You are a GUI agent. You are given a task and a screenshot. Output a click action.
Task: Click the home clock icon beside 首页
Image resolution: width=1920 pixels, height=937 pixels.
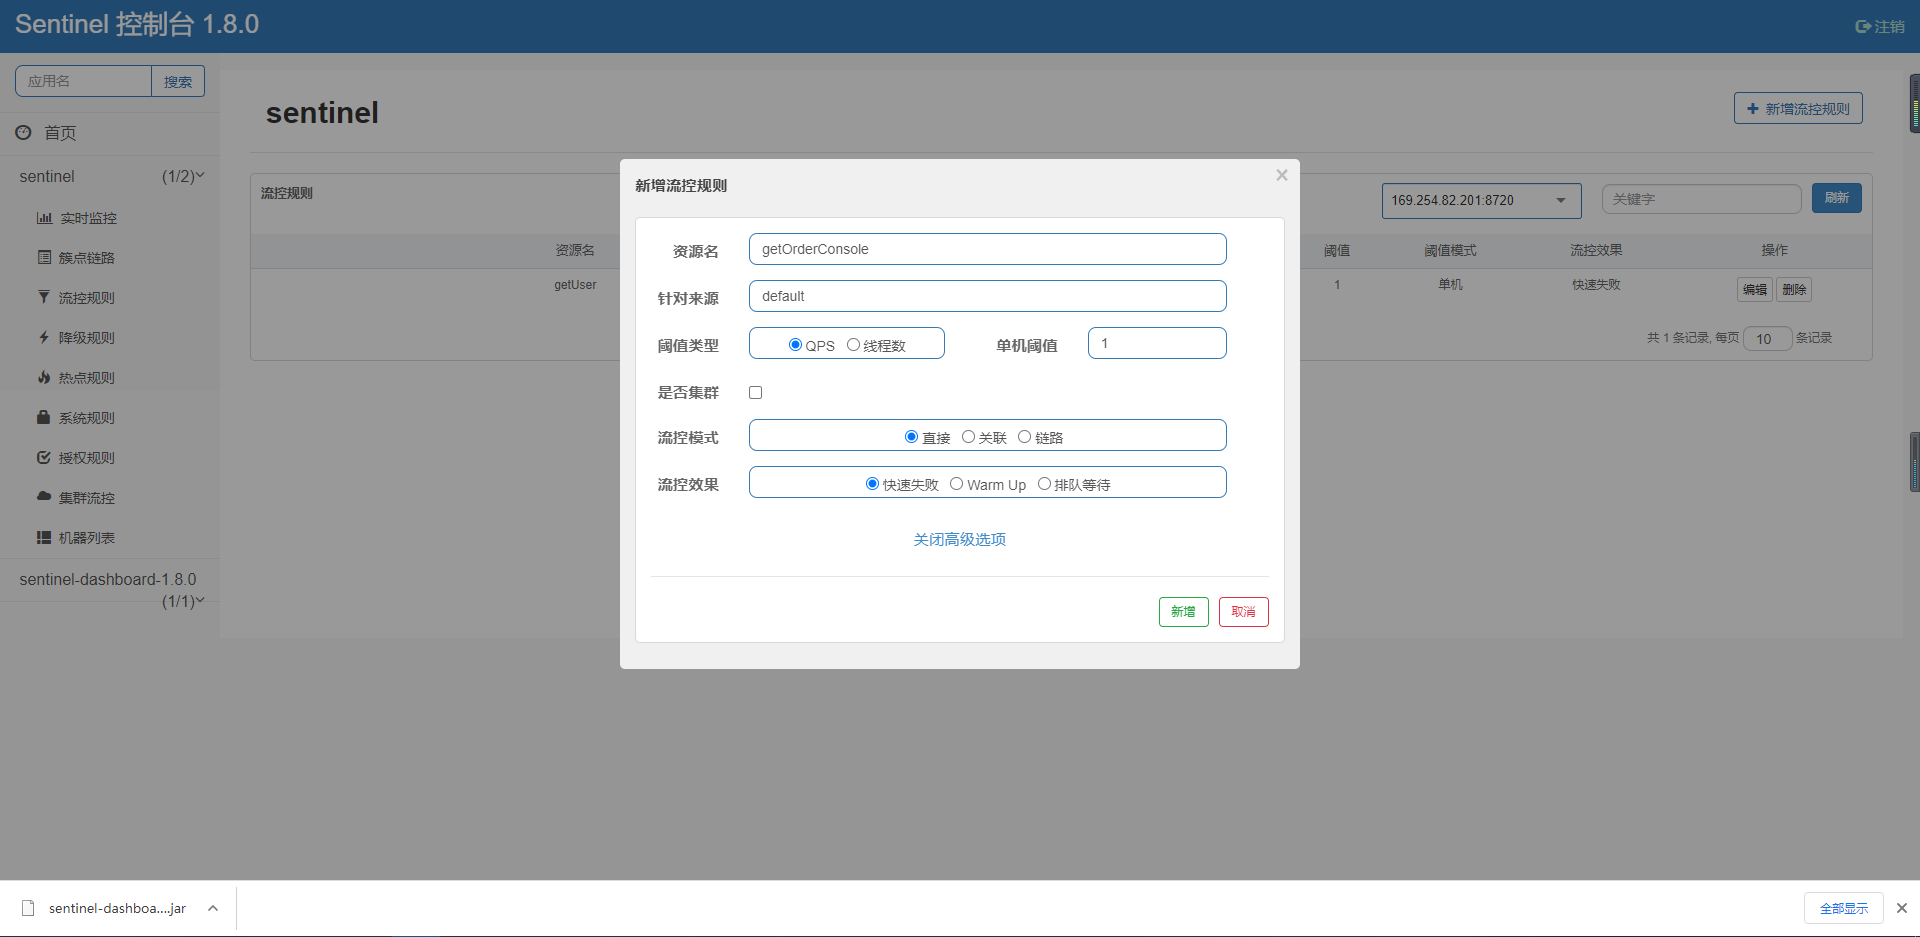23,132
